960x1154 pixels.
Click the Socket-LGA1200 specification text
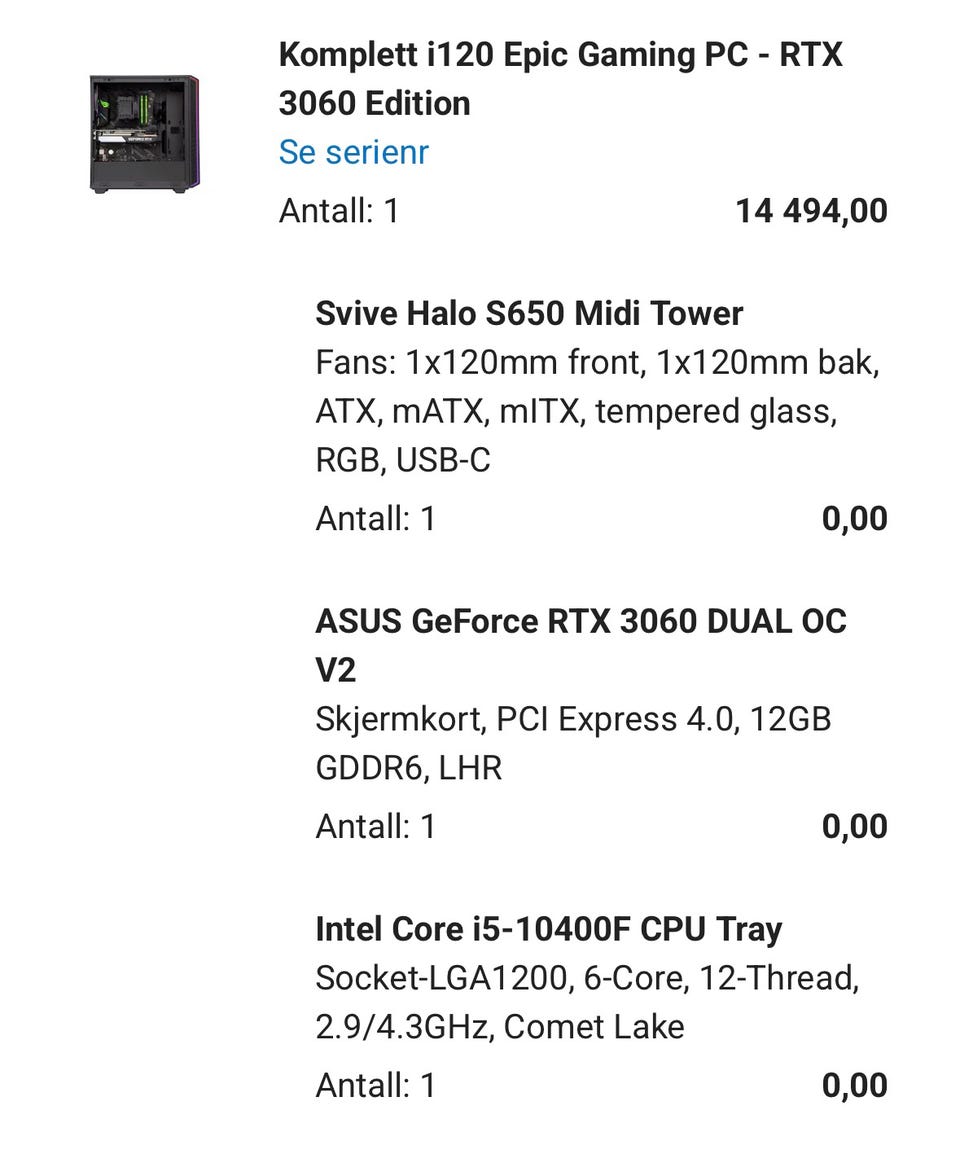tap(587, 978)
